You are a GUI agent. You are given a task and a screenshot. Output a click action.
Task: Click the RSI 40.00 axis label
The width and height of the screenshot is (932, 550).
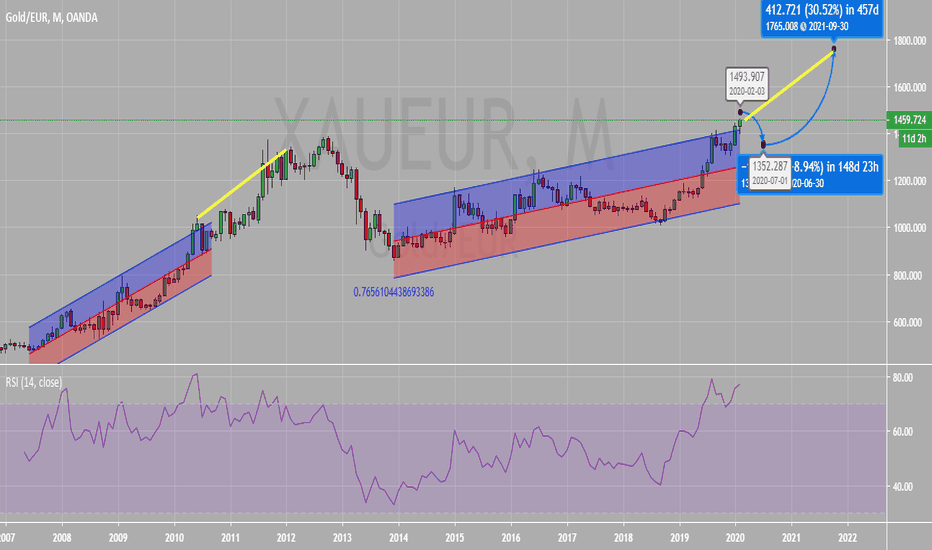[903, 486]
